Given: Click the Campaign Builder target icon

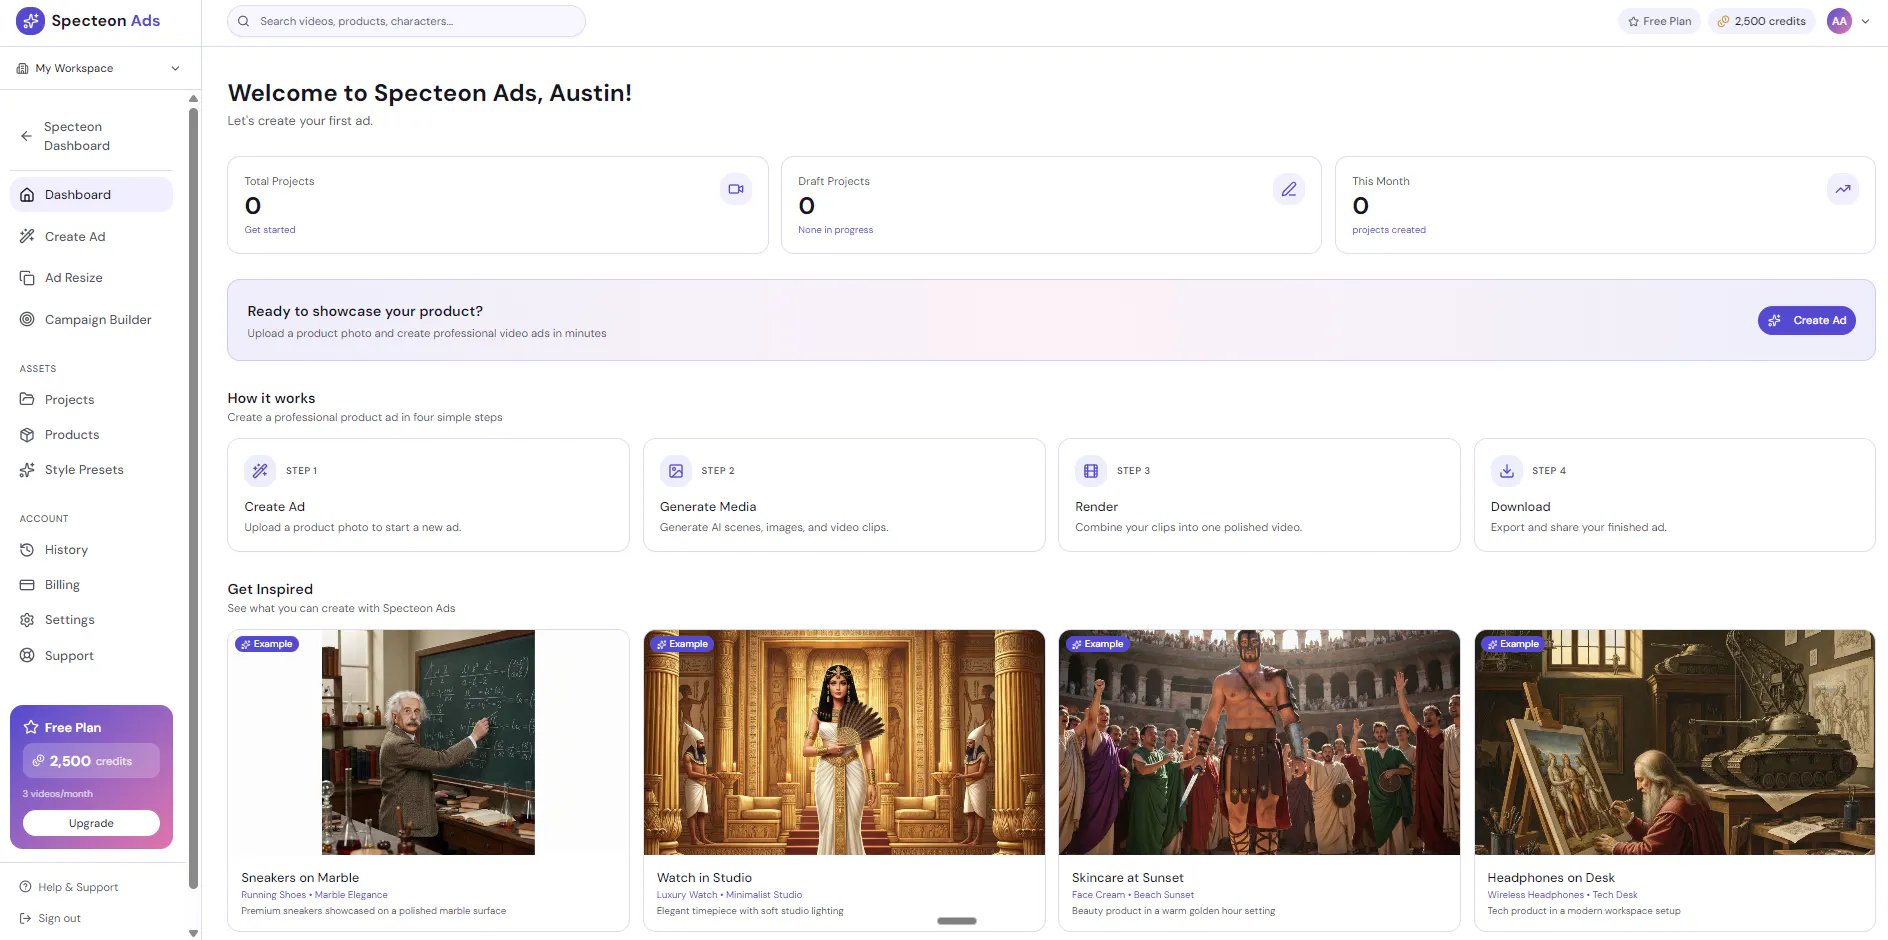Looking at the screenshot, I should coord(27,320).
